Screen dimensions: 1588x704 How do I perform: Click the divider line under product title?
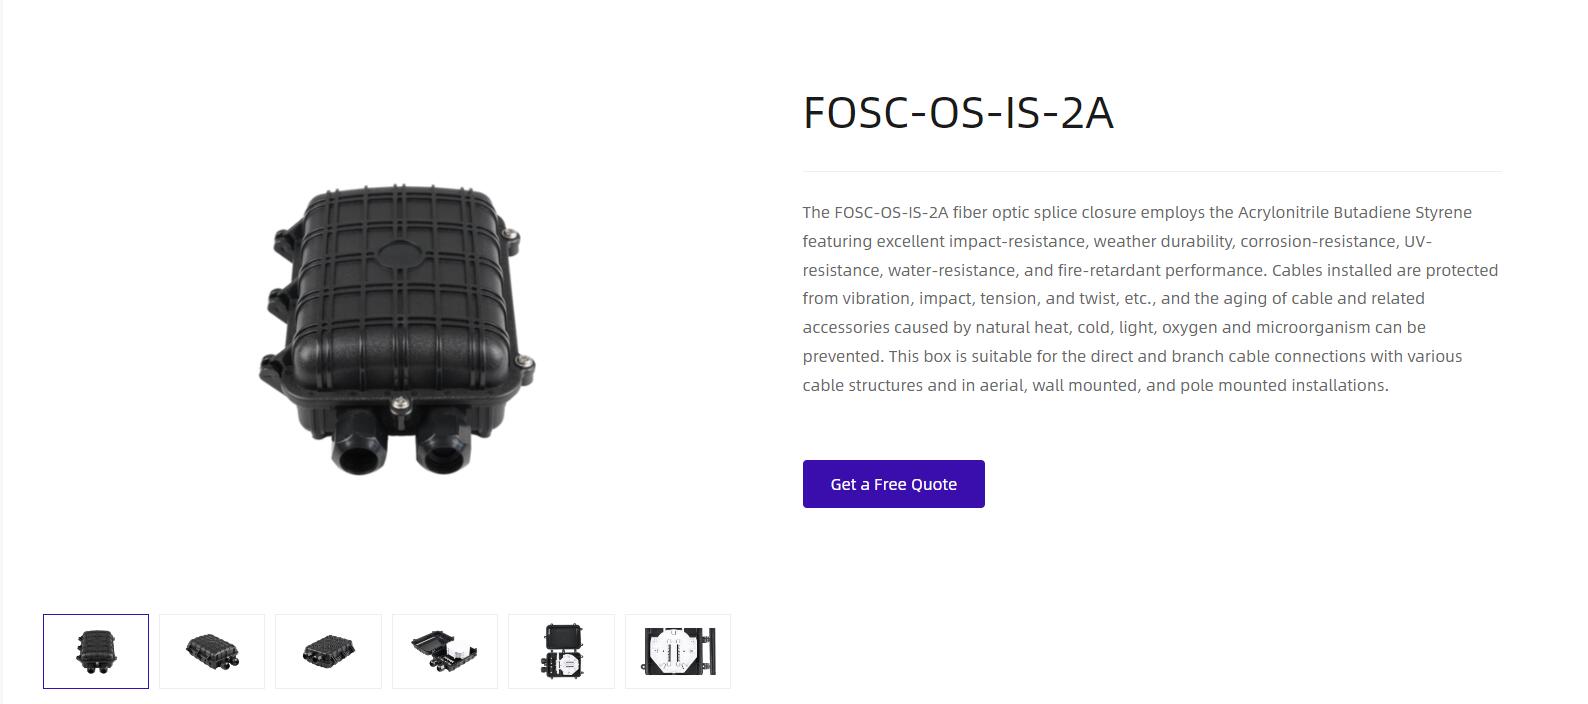(x=1152, y=172)
